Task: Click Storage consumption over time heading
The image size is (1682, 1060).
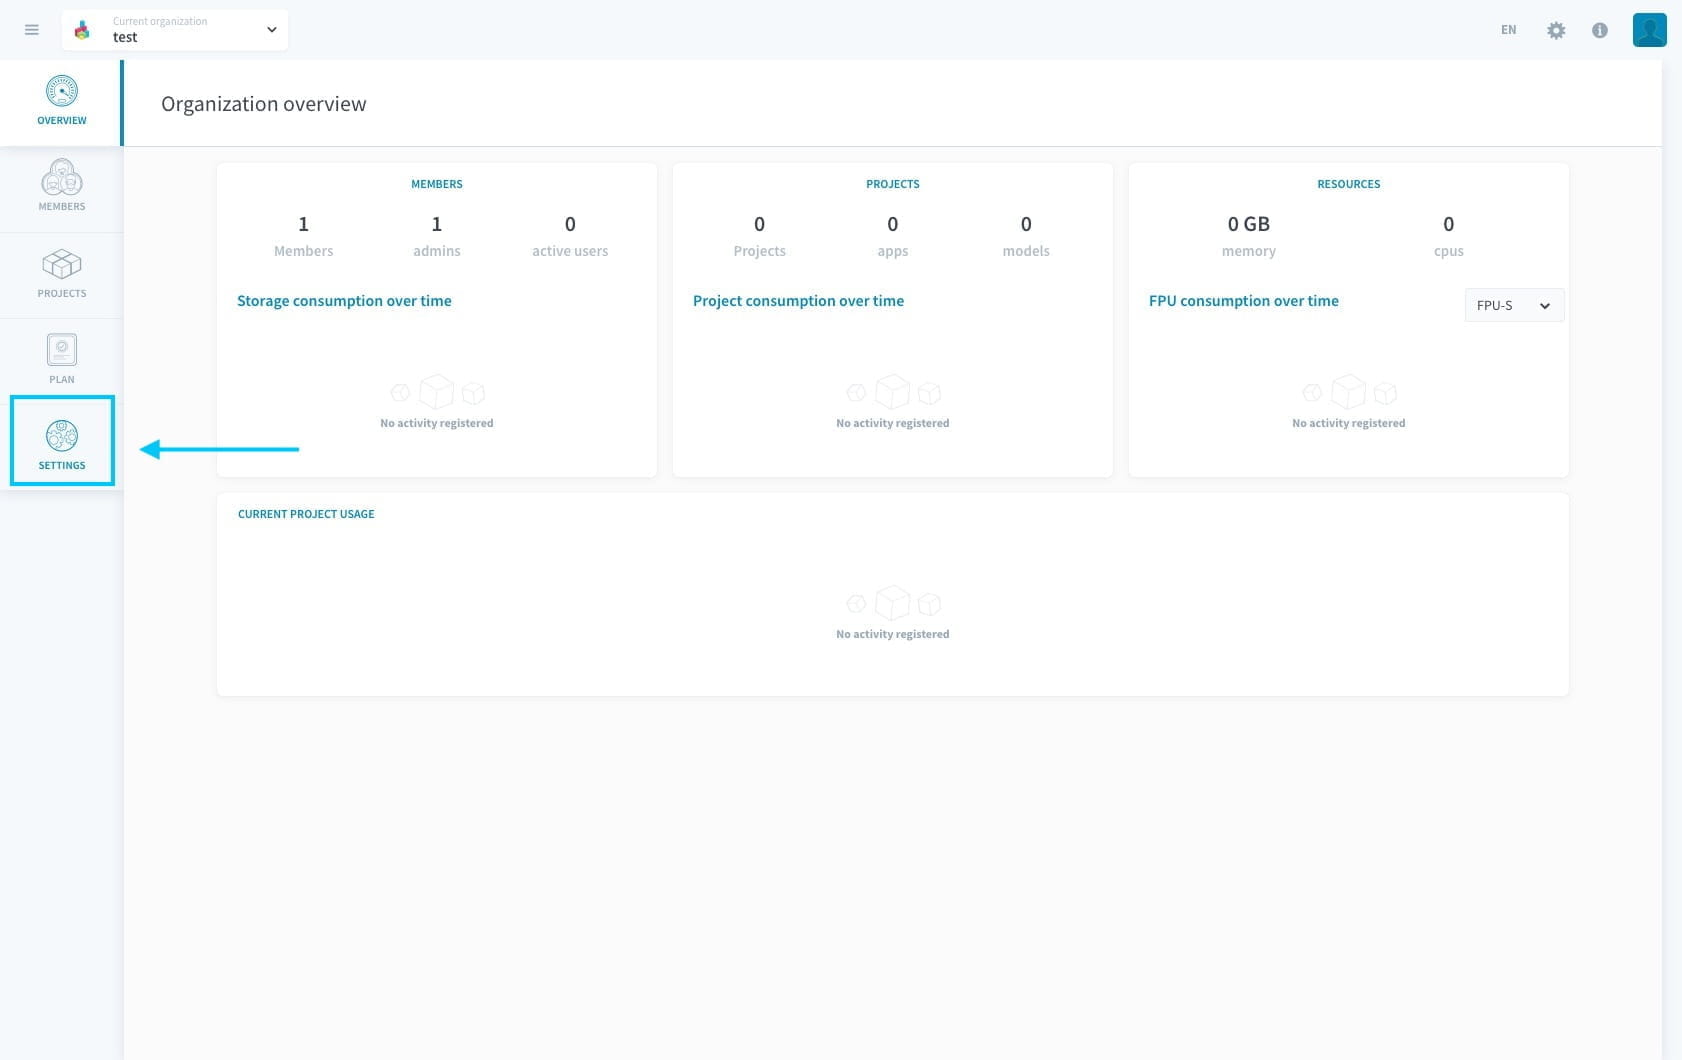Action: pyautogui.click(x=344, y=301)
